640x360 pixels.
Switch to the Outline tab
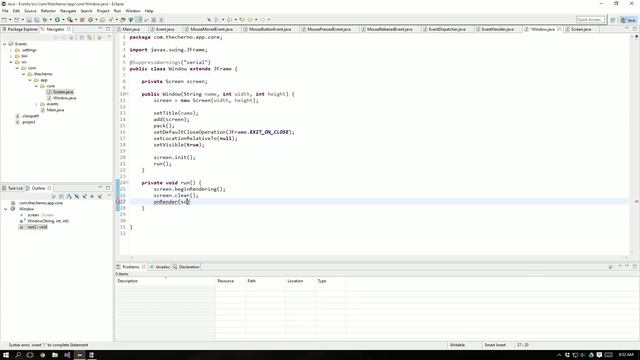click(38, 188)
